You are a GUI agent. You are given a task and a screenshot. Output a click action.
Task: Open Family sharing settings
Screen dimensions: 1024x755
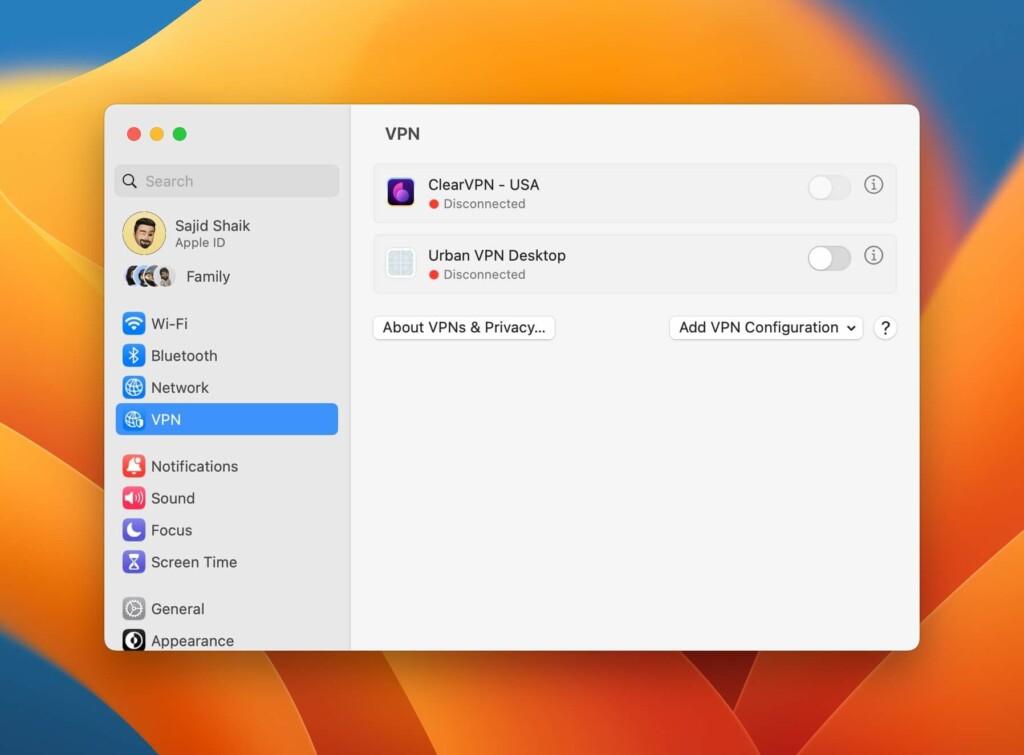coord(207,277)
